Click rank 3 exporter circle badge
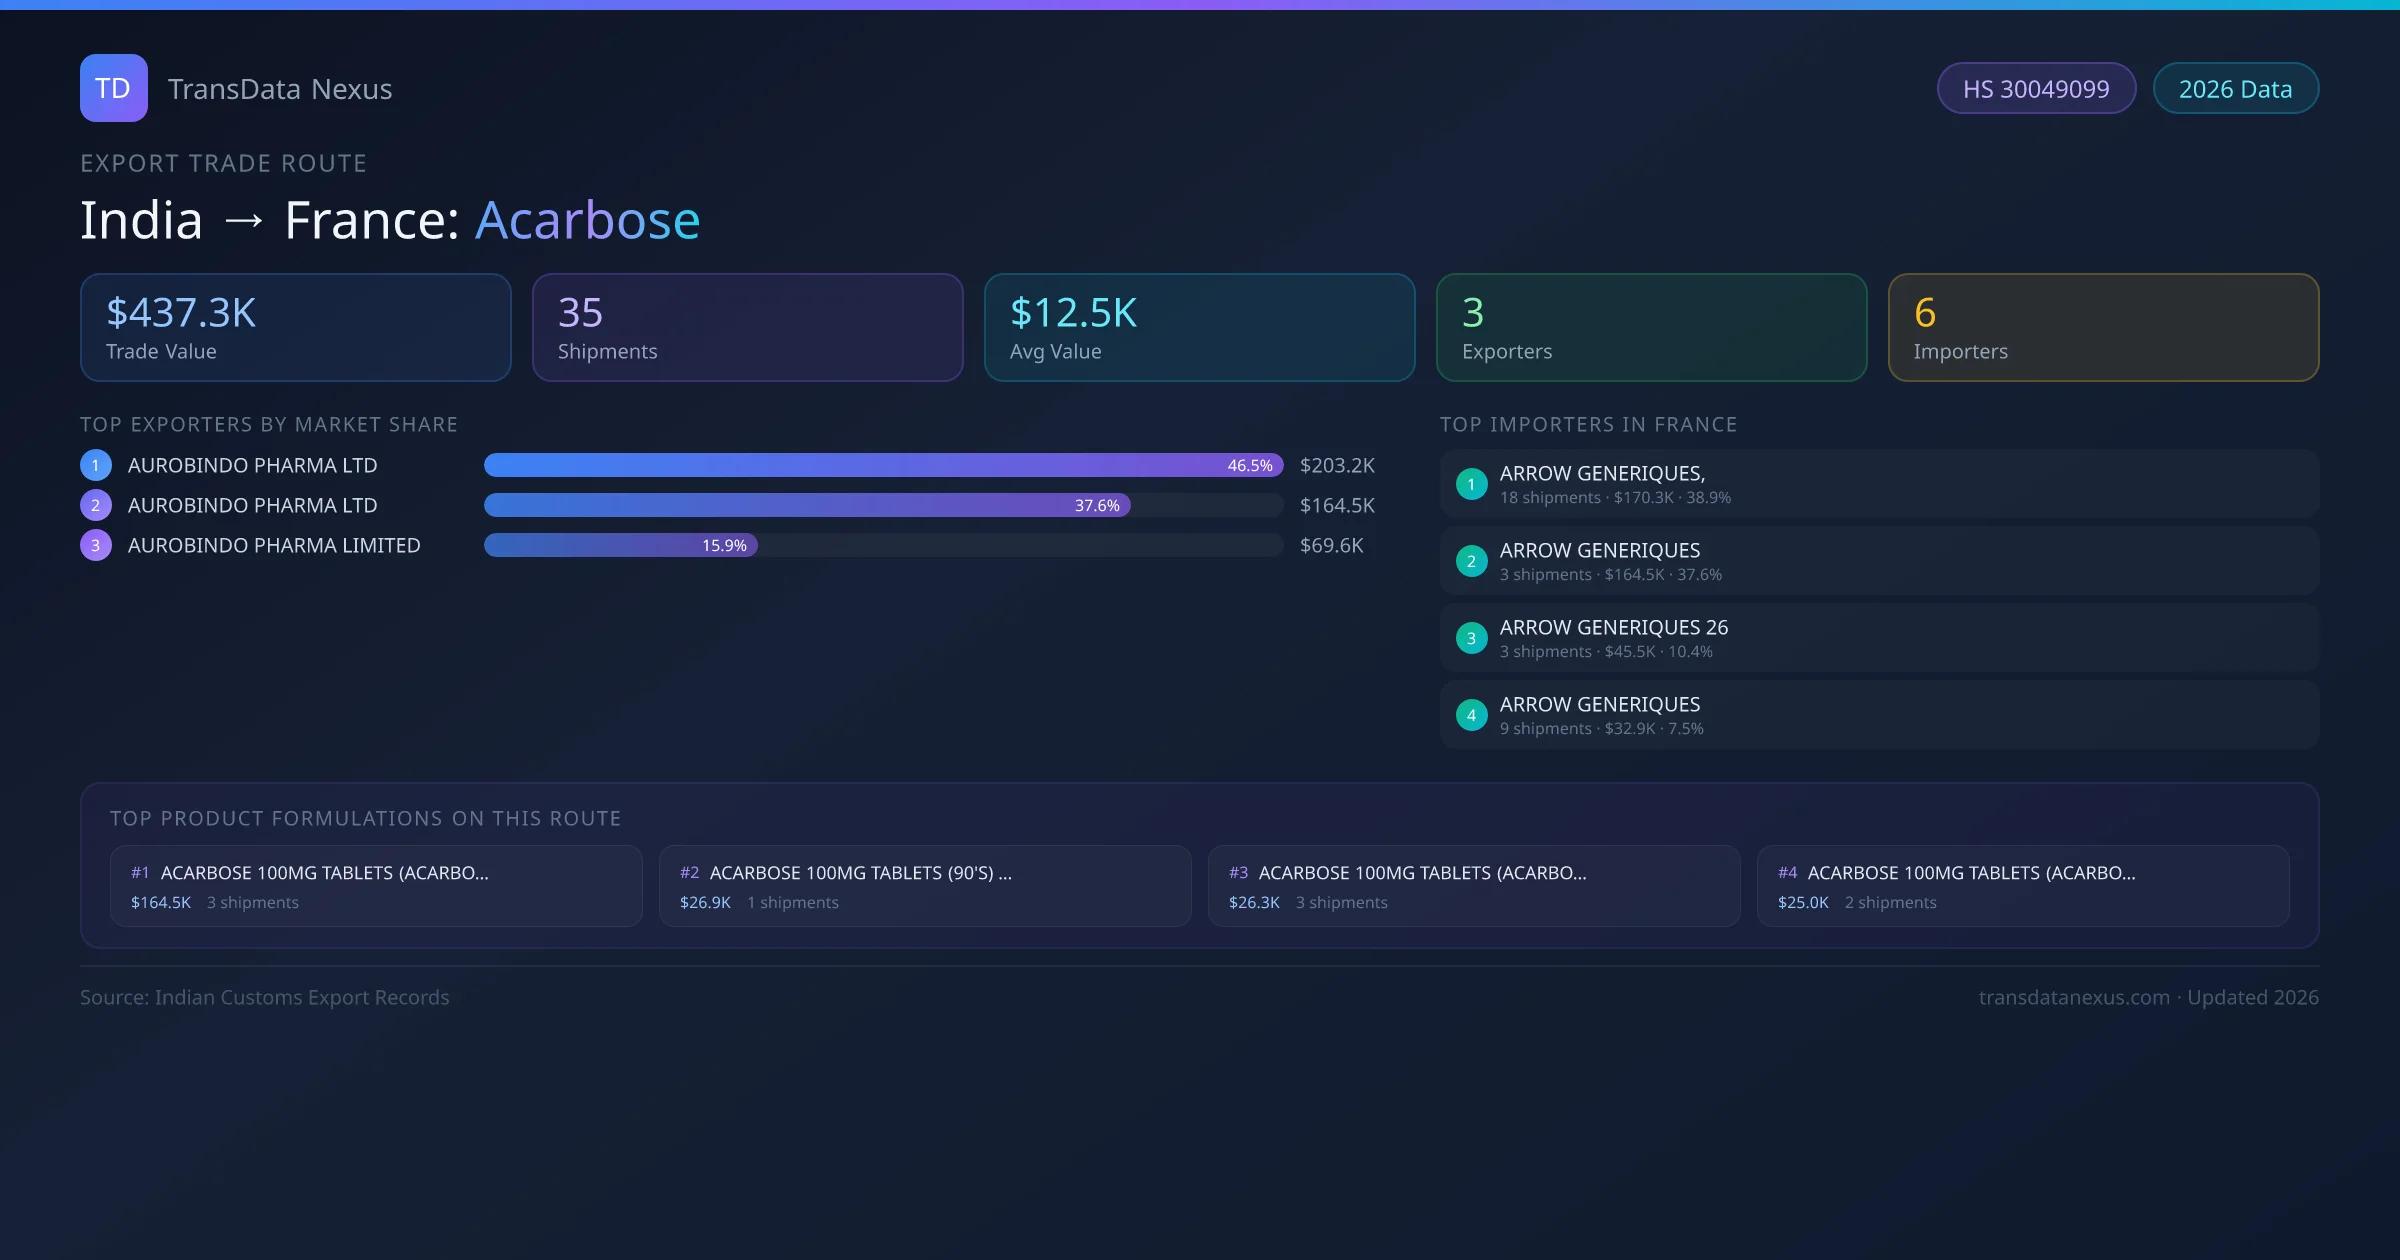The width and height of the screenshot is (2400, 1260). (95, 545)
